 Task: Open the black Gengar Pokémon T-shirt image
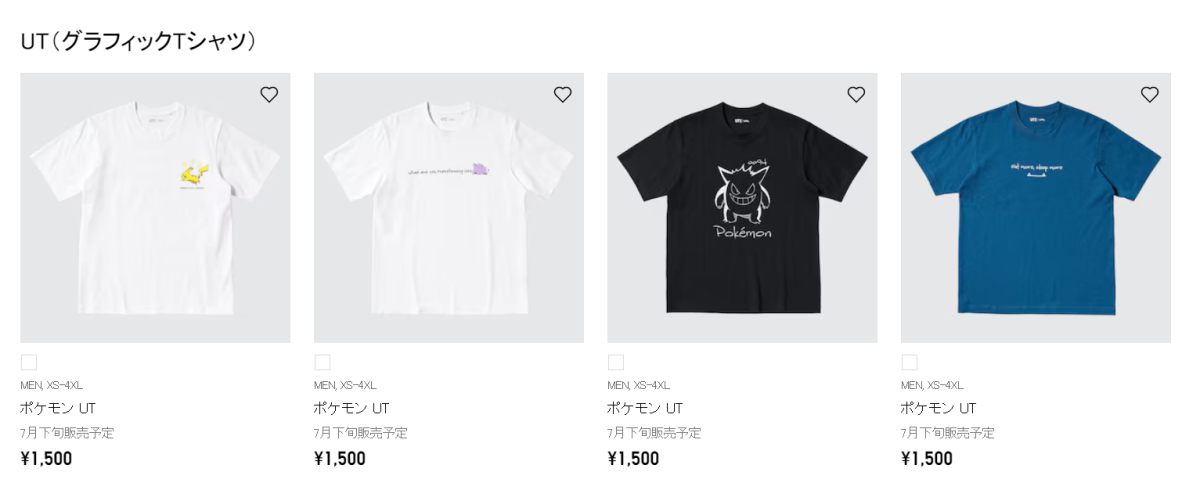[x=742, y=208]
